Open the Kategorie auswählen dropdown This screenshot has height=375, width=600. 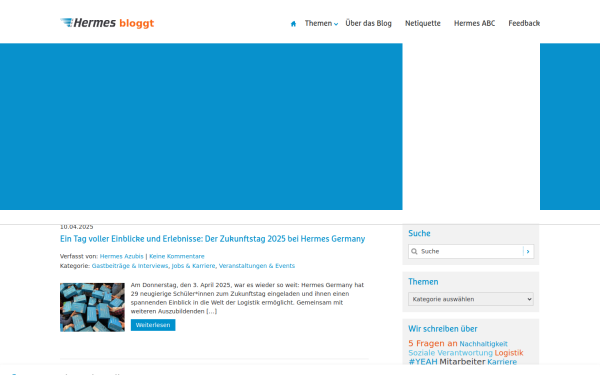pyautogui.click(x=471, y=299)
